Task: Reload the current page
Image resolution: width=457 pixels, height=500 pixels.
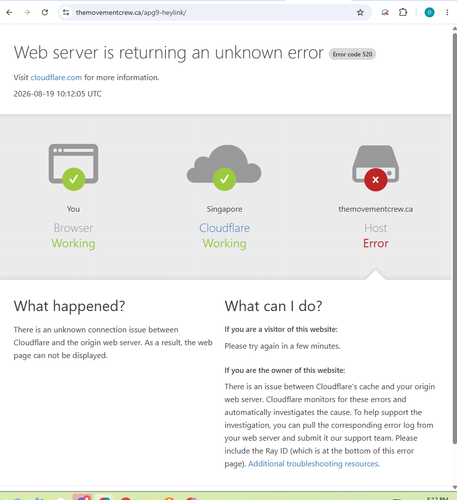Action: (45, 13)
